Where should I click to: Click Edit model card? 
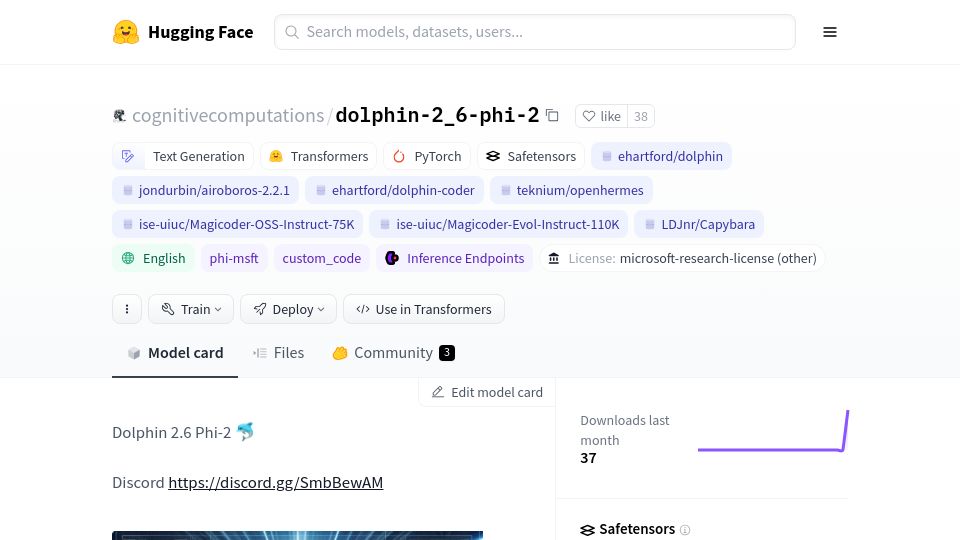pos(487,392)
